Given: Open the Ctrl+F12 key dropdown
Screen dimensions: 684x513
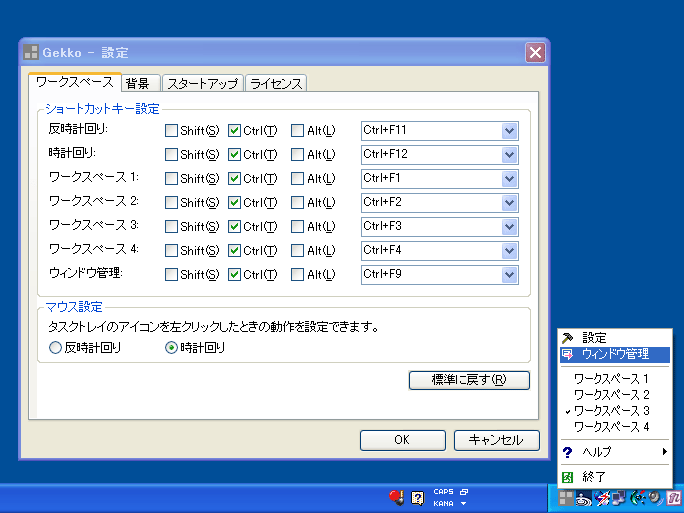Looking at the screenshot, I should click(509, 155).
